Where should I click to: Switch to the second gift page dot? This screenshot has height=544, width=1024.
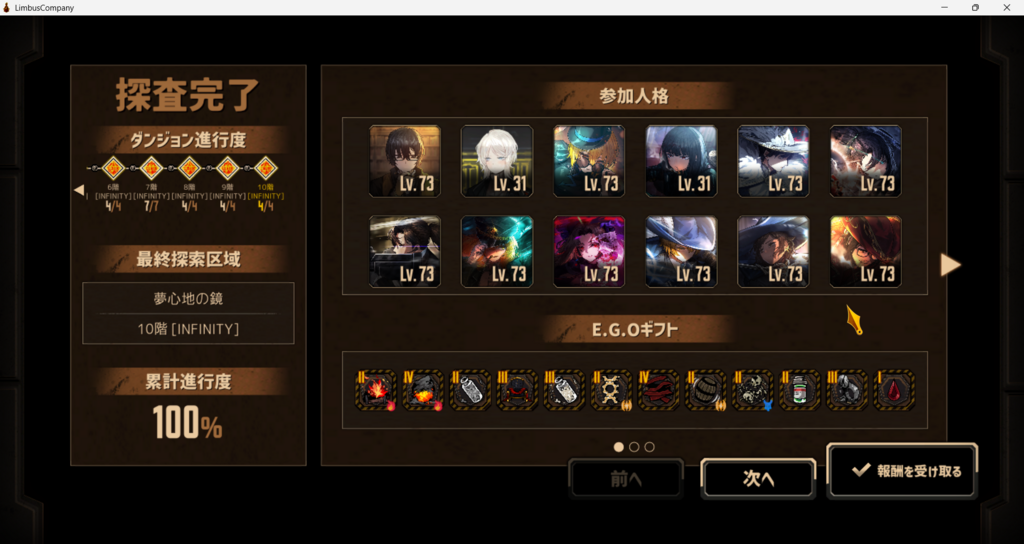(x=634, y=447)
